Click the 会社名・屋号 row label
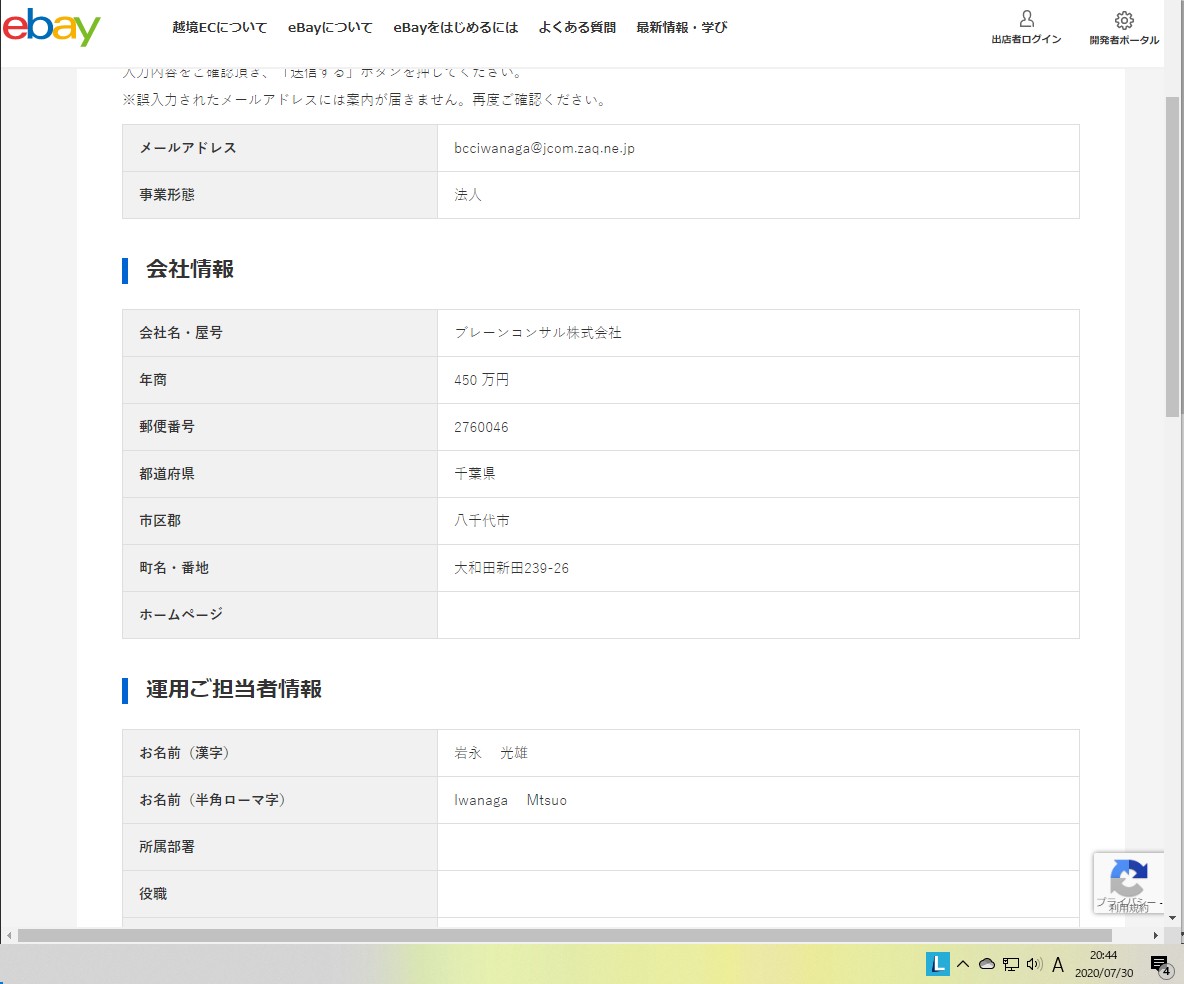The width and height of the screenshot is (1184, 984). [181, 333]
